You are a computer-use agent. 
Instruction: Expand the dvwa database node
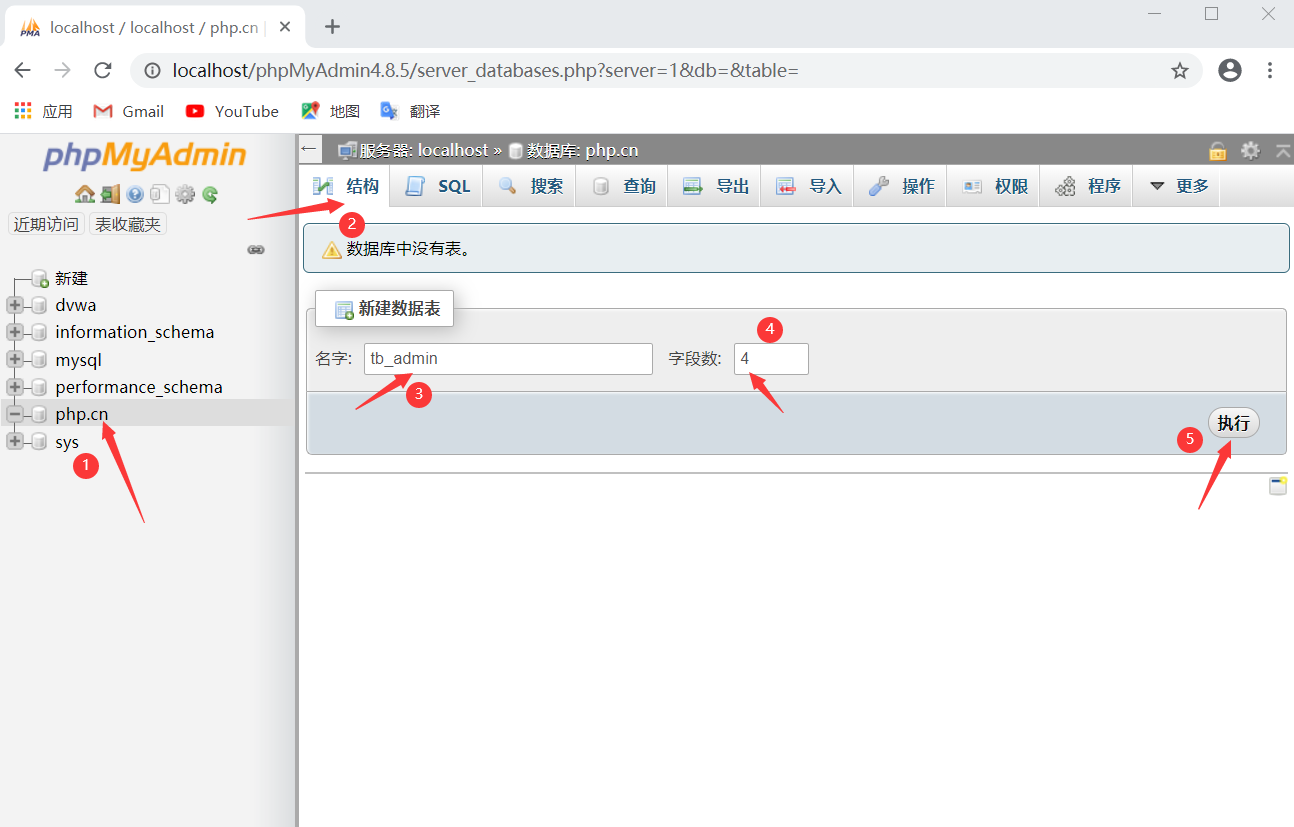click(14, 305)
